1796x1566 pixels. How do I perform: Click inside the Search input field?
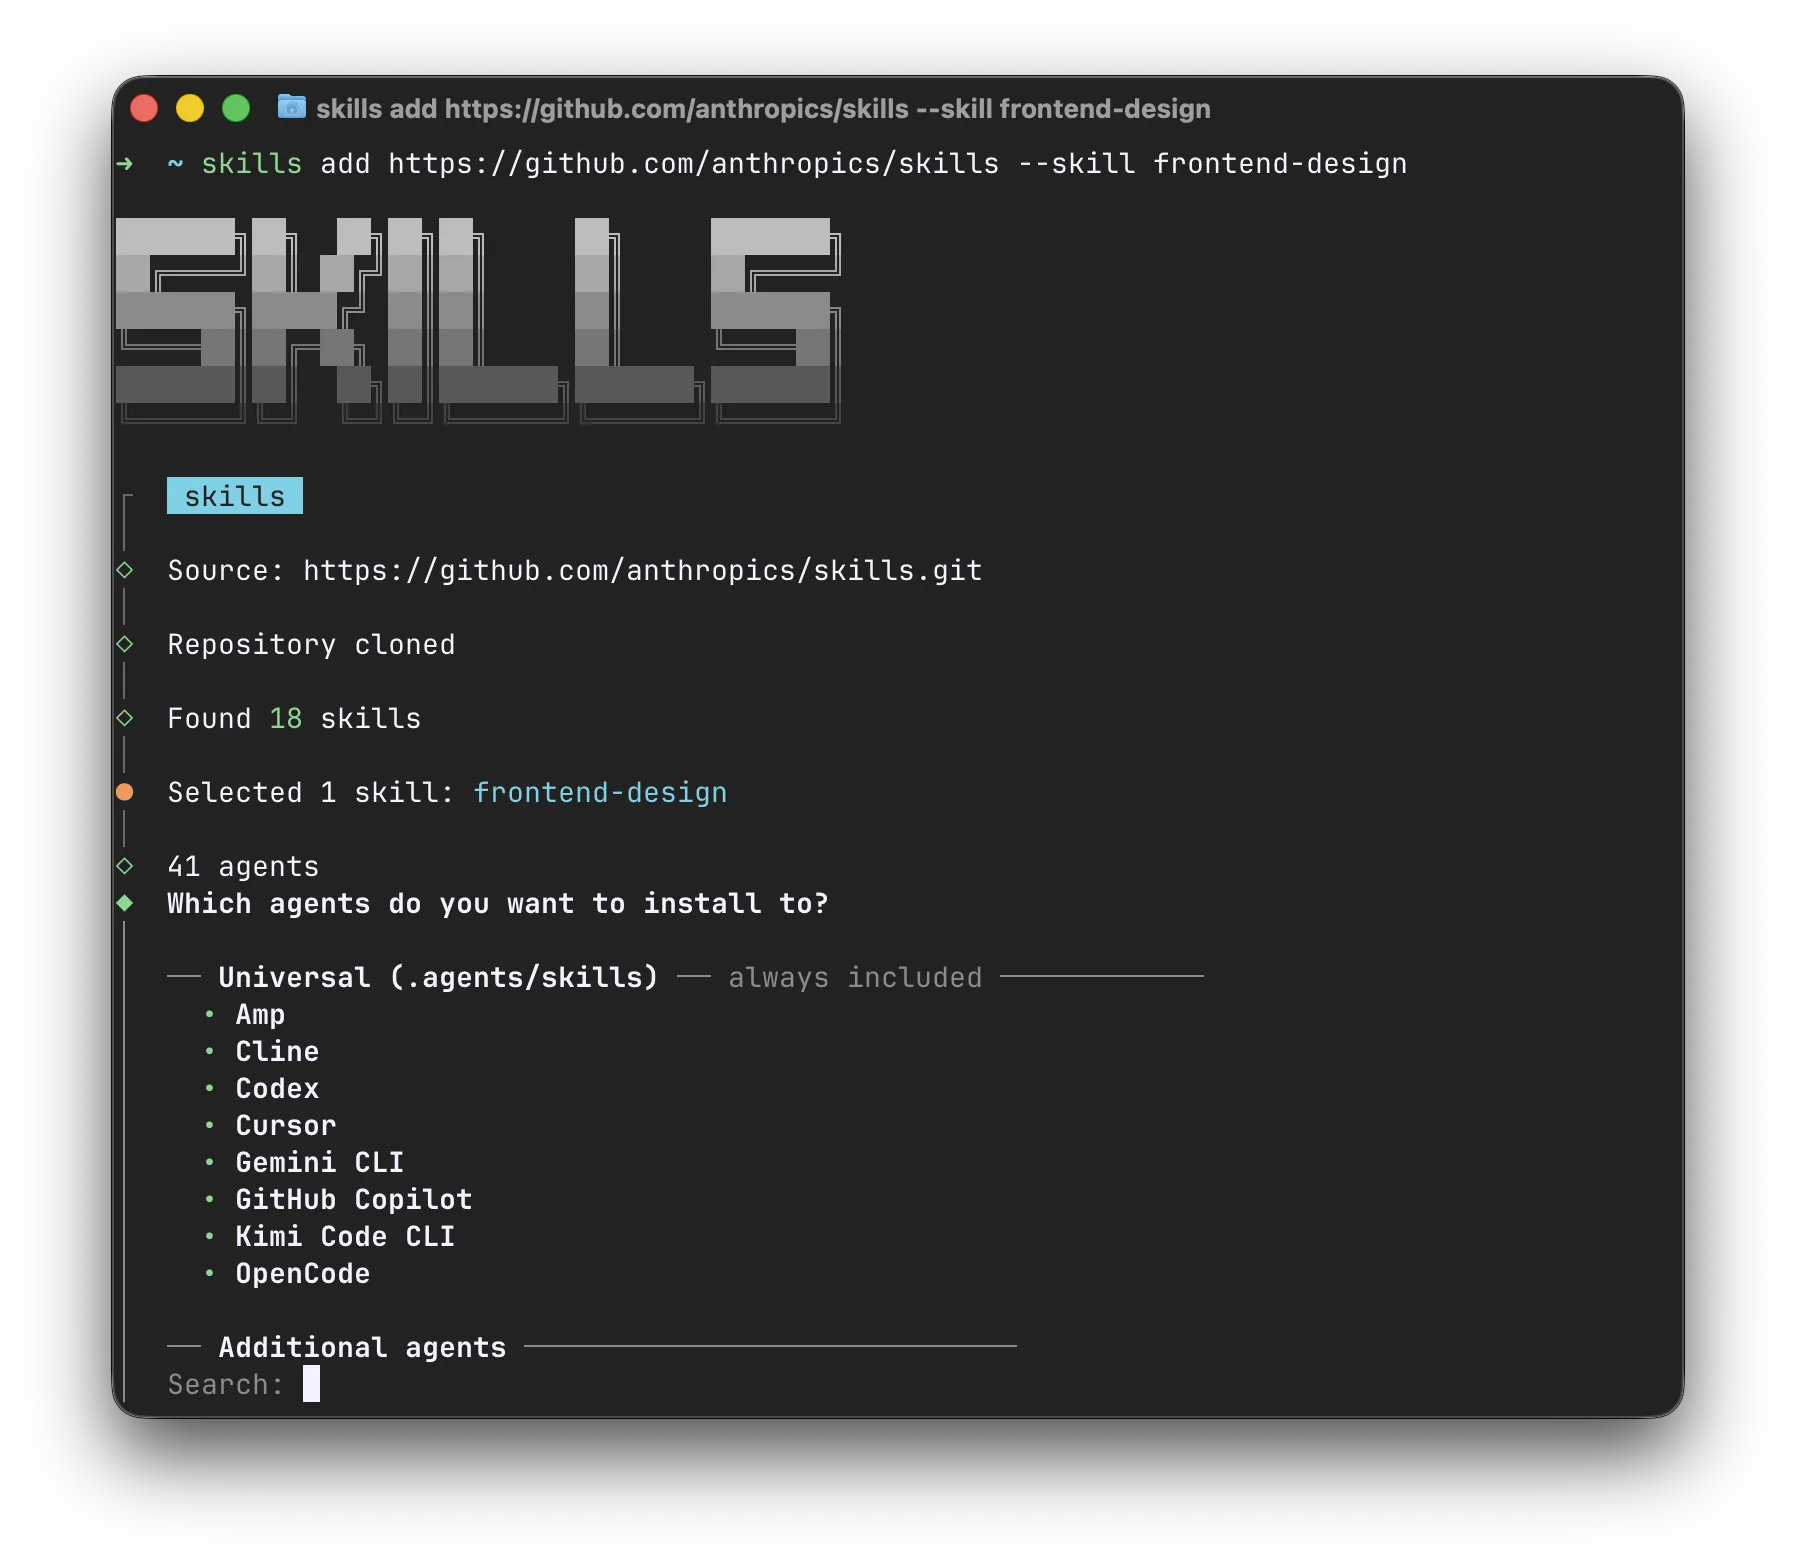tap(313, 1384)
